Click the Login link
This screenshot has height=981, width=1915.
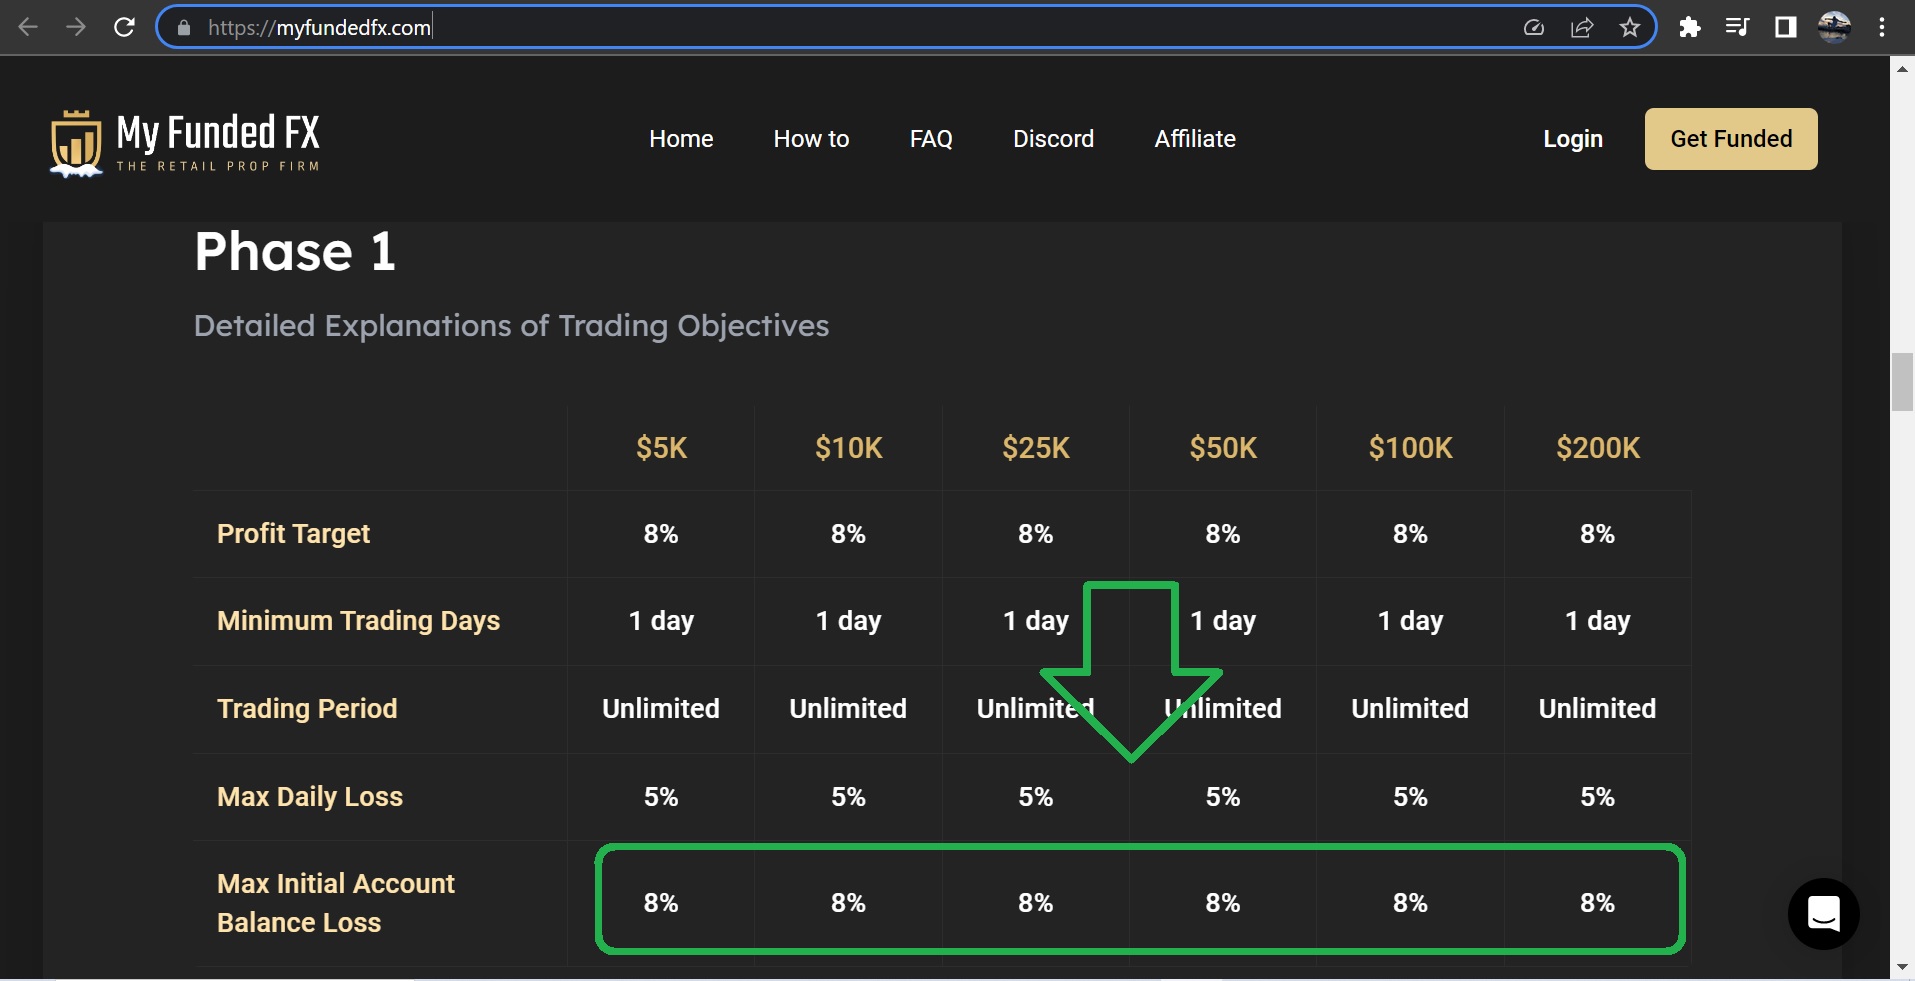[x=1572, y=139]
